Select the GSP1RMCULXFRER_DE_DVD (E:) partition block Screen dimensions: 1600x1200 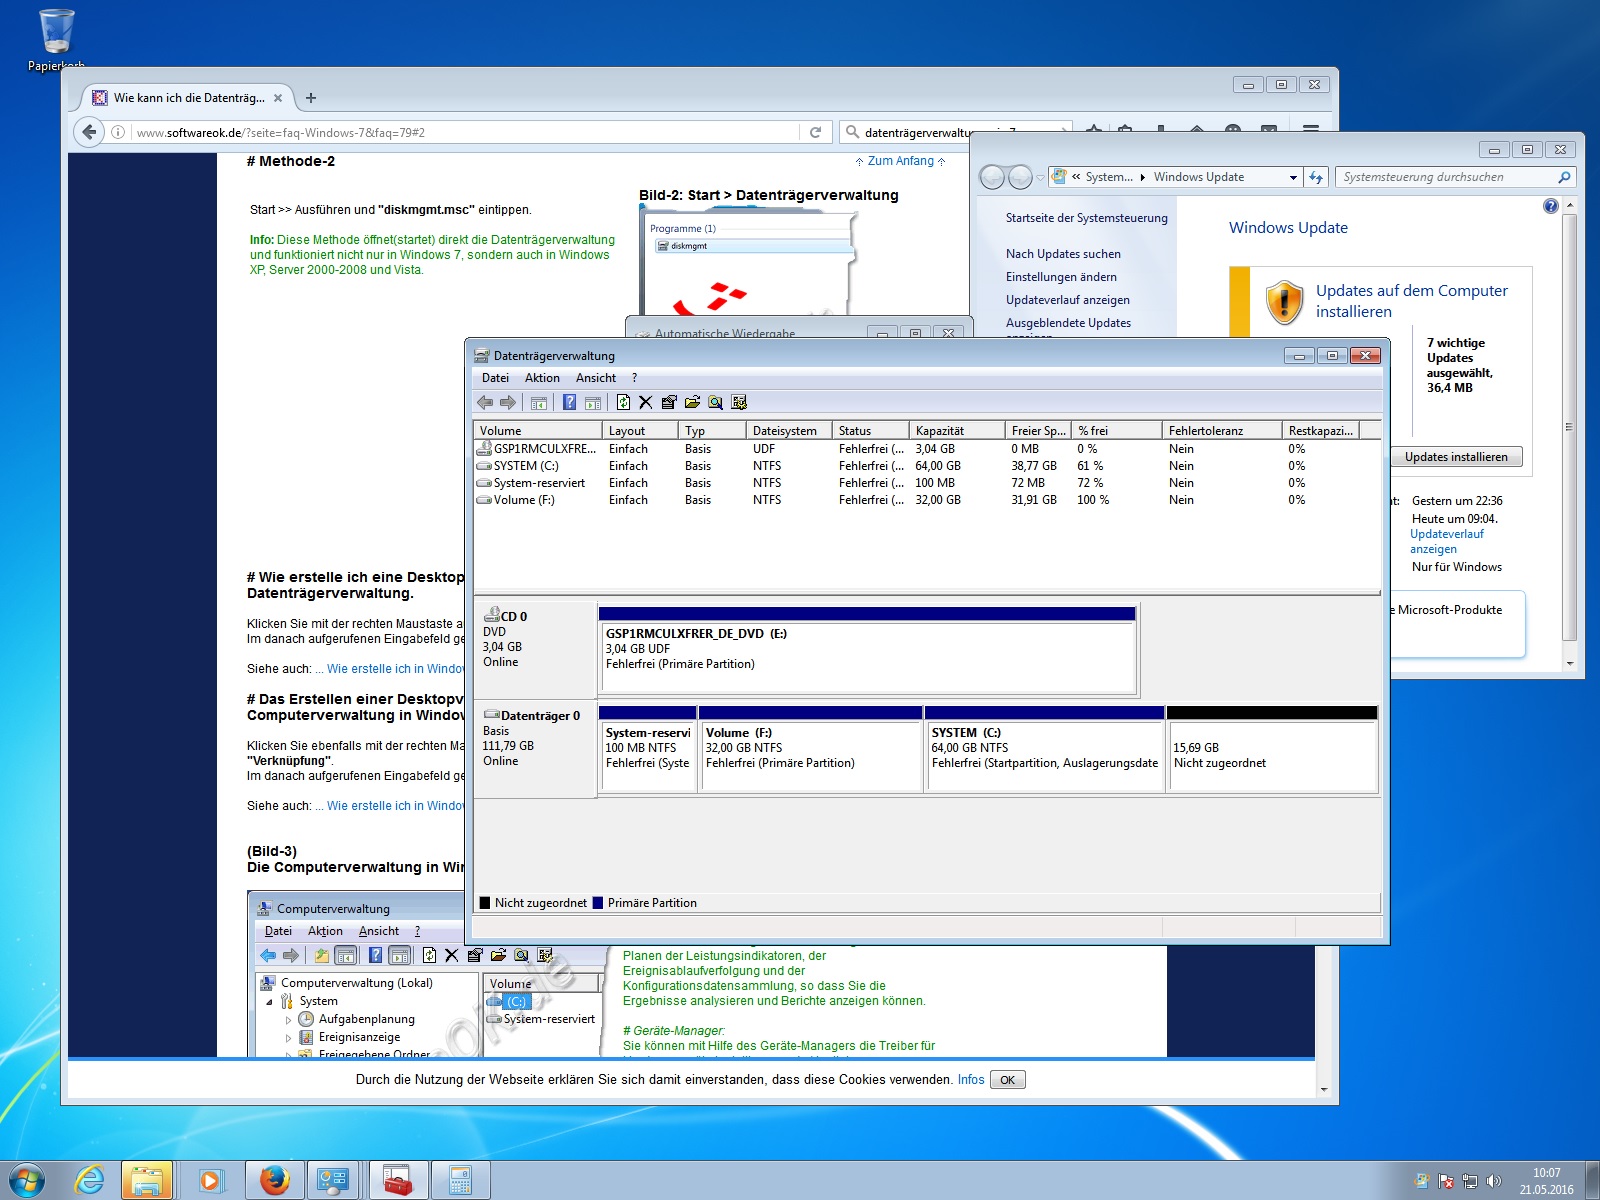point(867,650)
